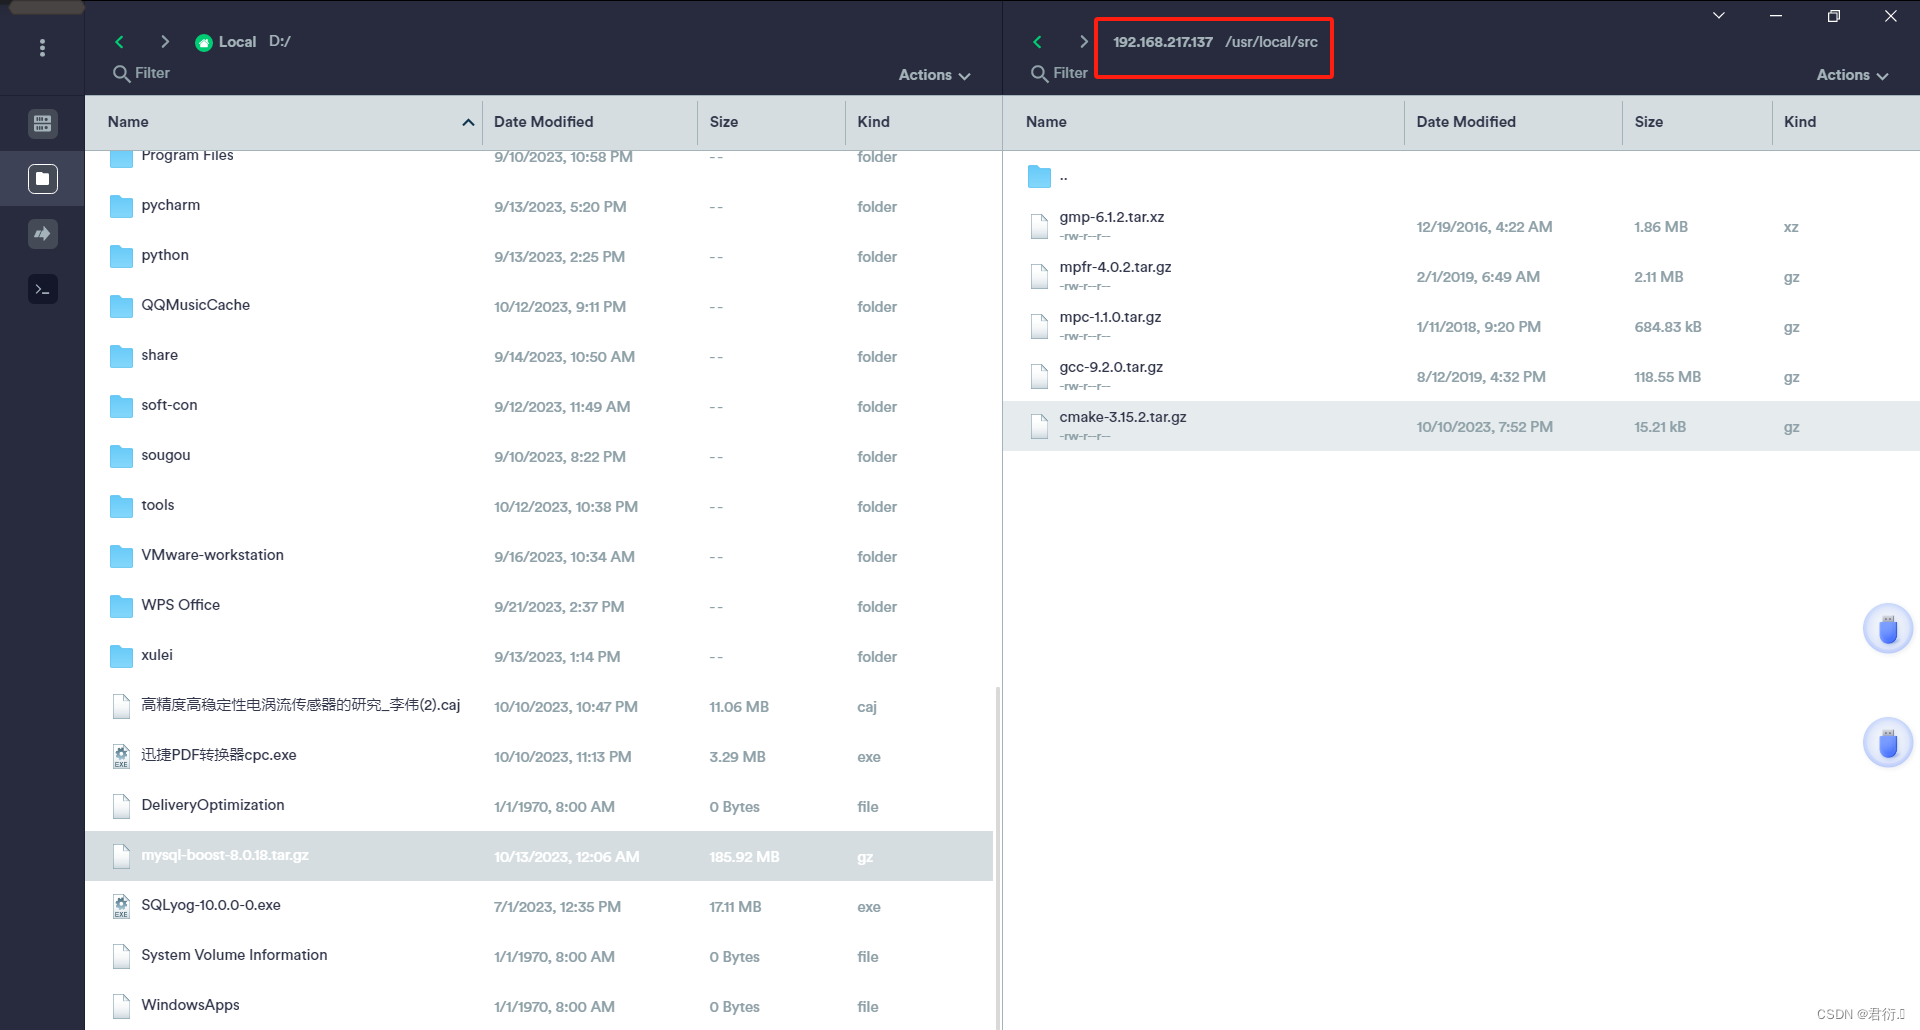Open the Local pane Actions dropdown
The image size is (1920, 1030).
934,75
